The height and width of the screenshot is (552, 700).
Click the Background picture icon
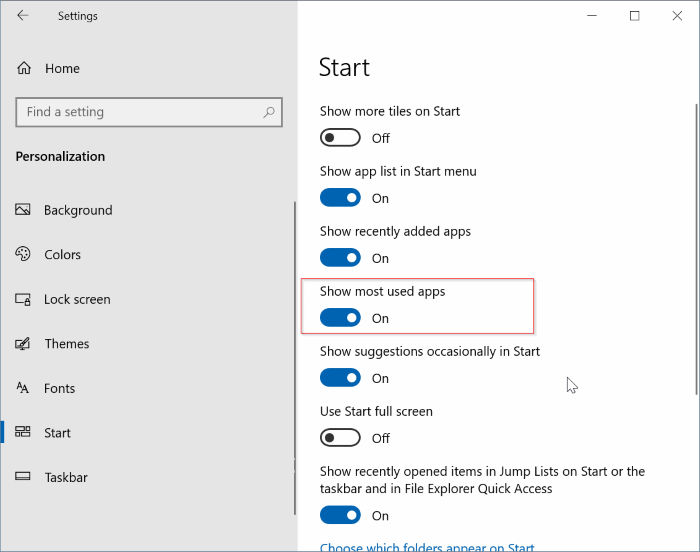tap(23, 209)
